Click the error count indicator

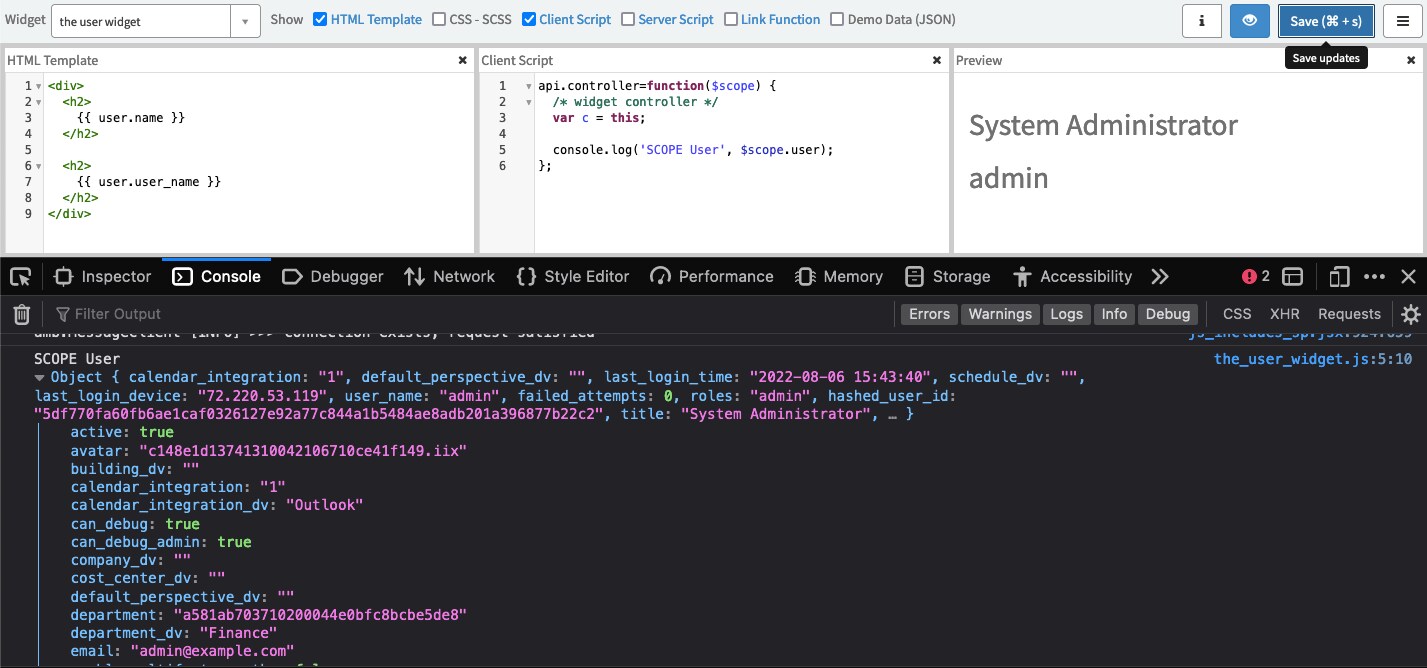click(x=1256, y=276)
